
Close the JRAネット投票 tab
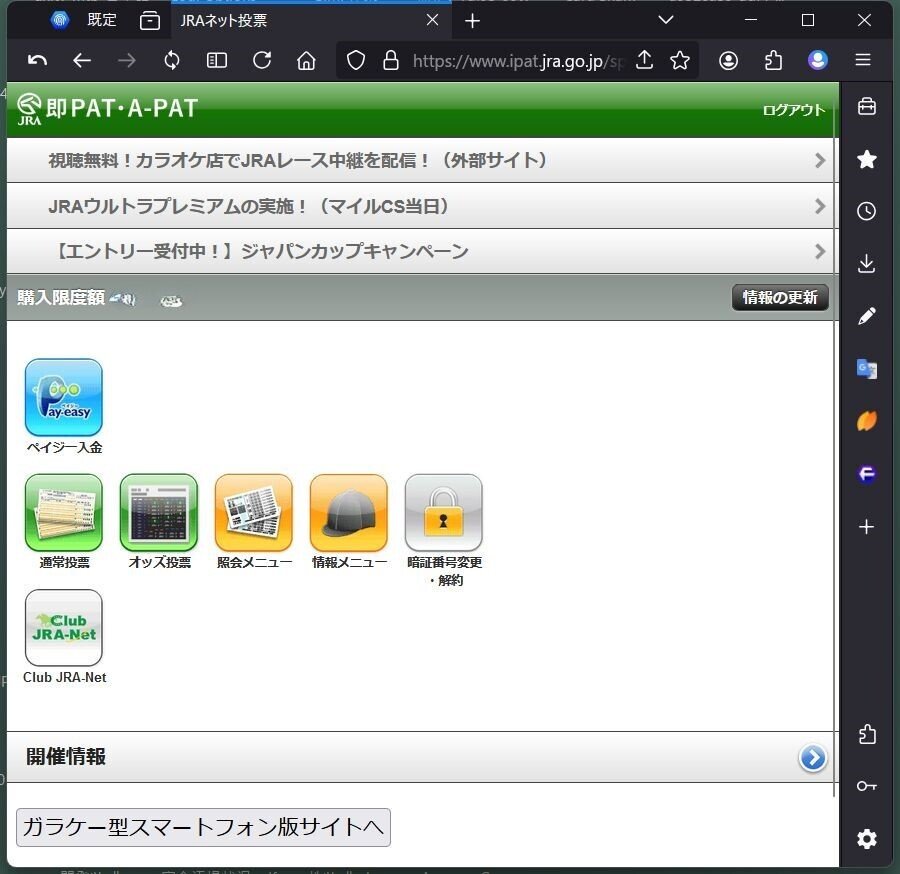(x=433, y=20)
